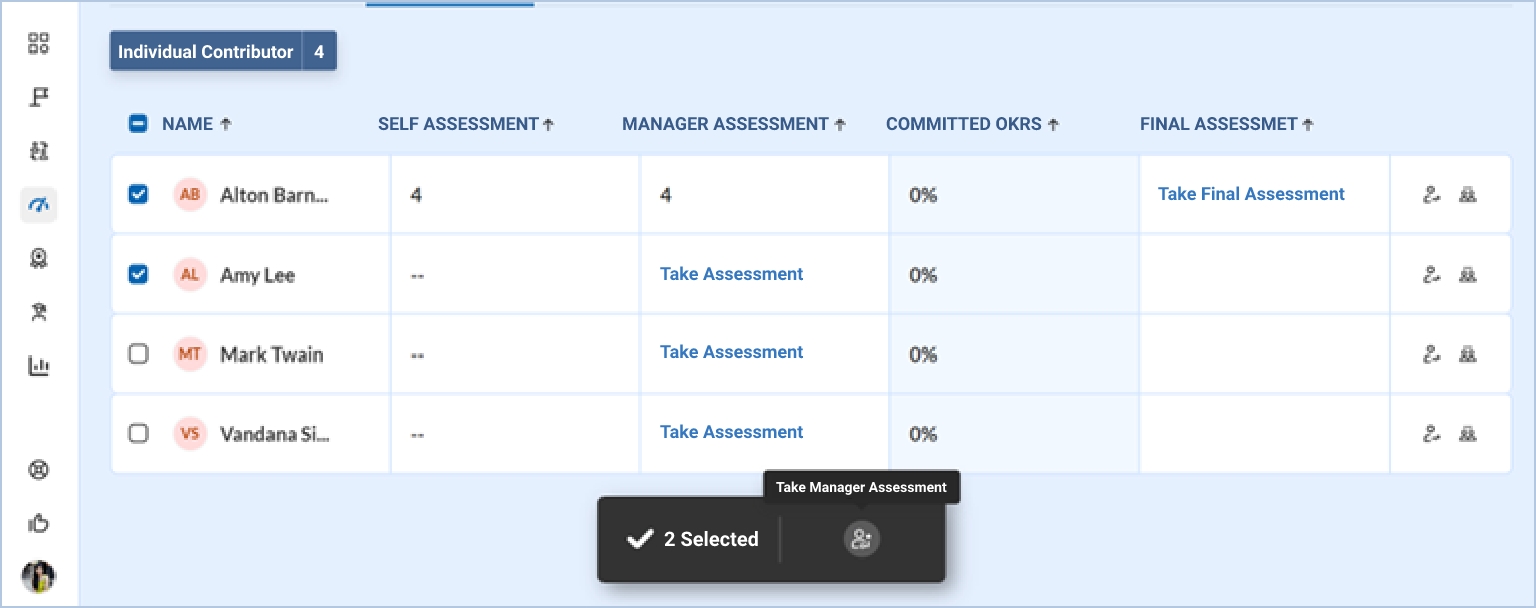Image resolution: width=1536 pixels, height=608 pixels.
Task: Check the Vandana row checkbox
Action: [x=139, y=433]
